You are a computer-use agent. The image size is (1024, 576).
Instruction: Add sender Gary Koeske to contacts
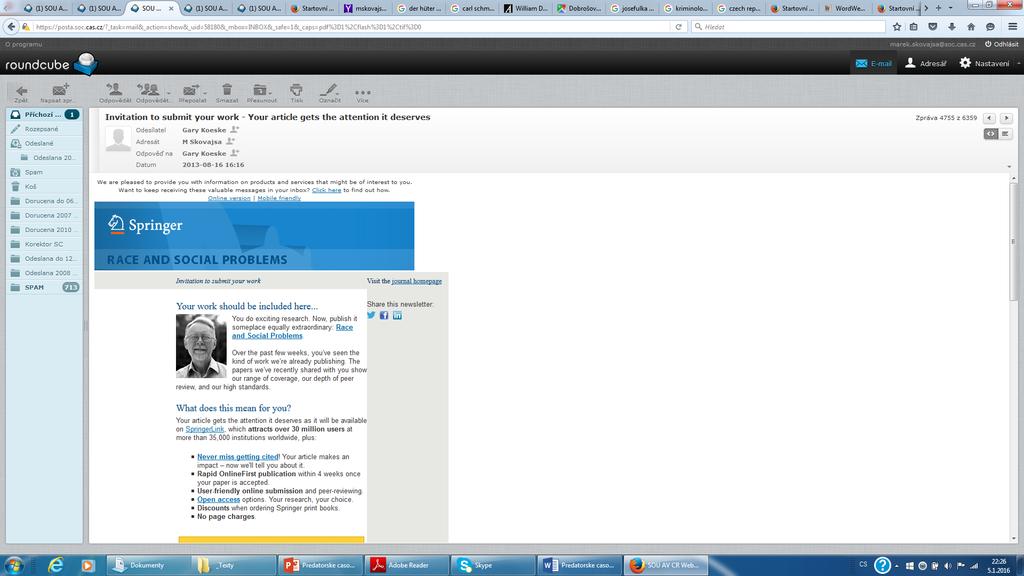pyautogui.click(x=234, y=129)
